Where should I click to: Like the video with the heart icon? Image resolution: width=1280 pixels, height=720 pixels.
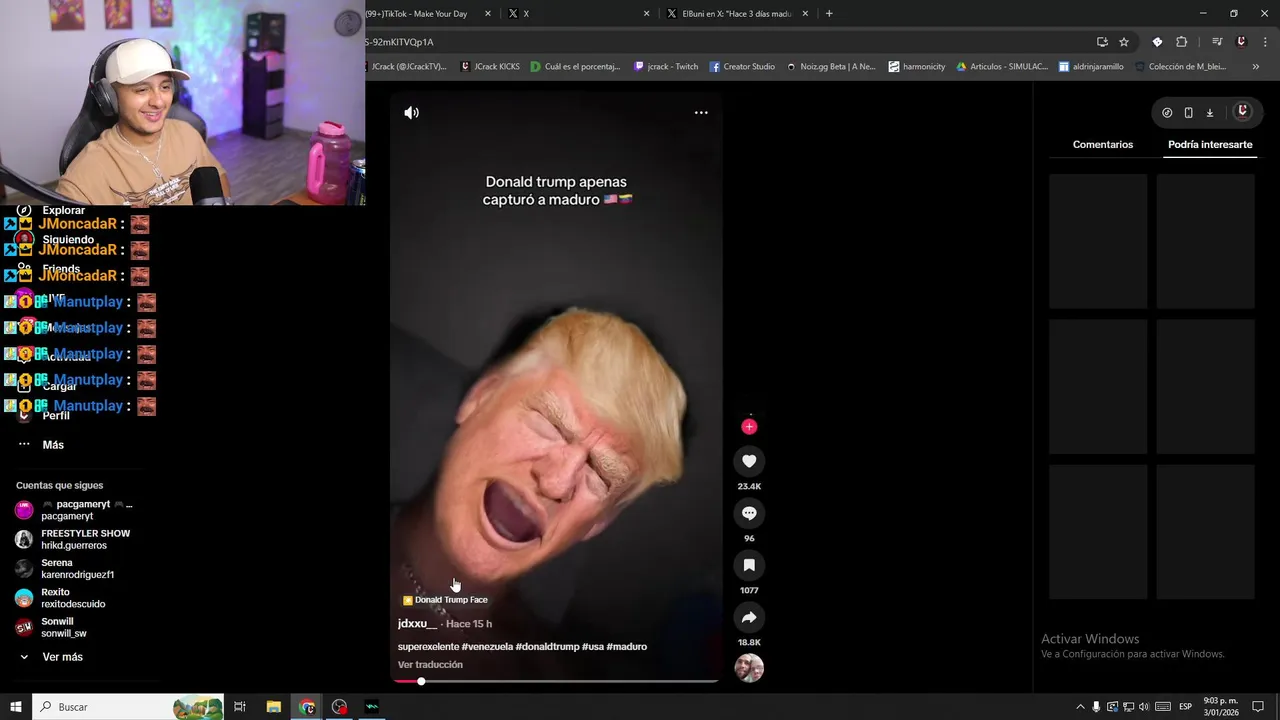(749, 461)
